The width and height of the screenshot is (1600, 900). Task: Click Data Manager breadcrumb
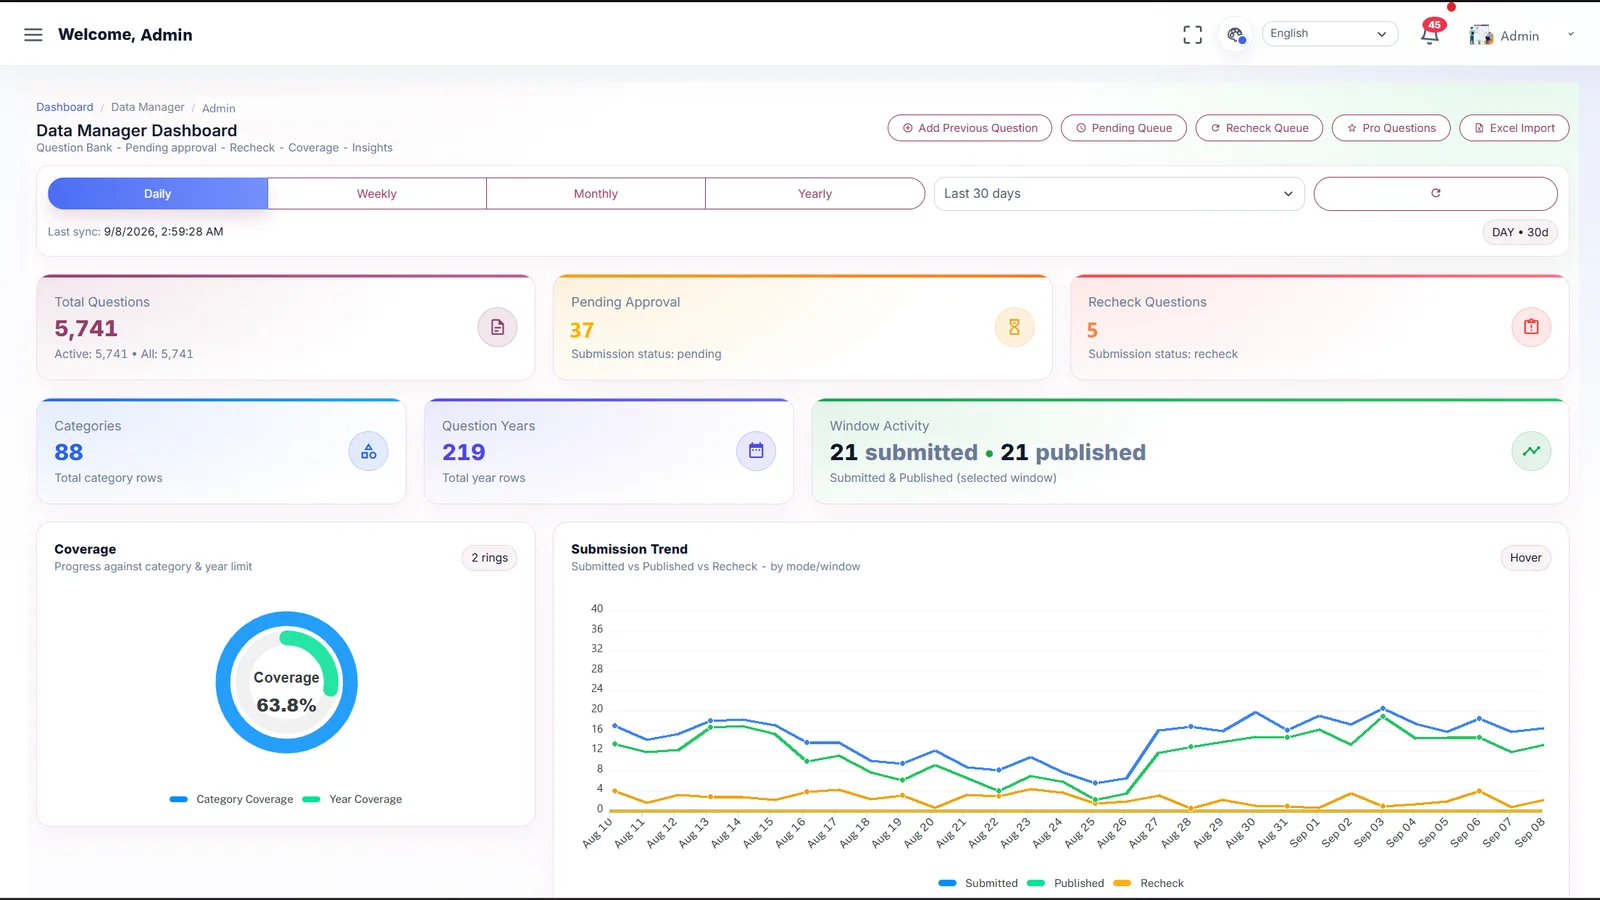pos(148,108)
